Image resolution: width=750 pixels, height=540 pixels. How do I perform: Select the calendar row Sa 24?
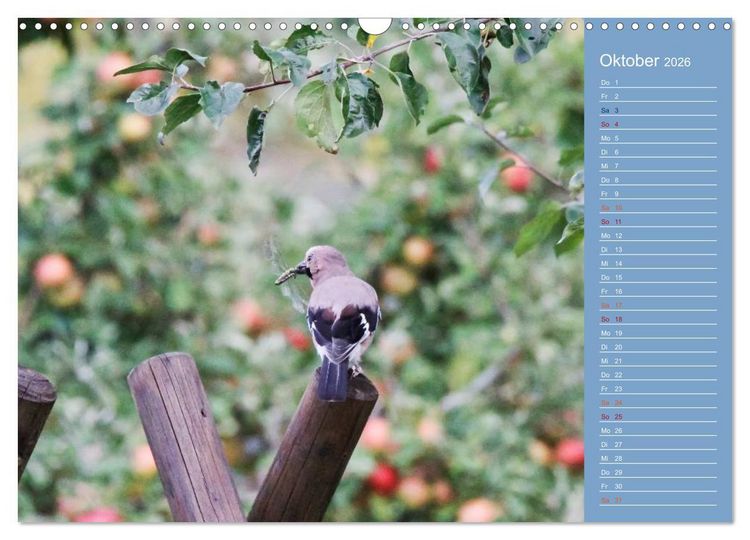click(658, 403)
